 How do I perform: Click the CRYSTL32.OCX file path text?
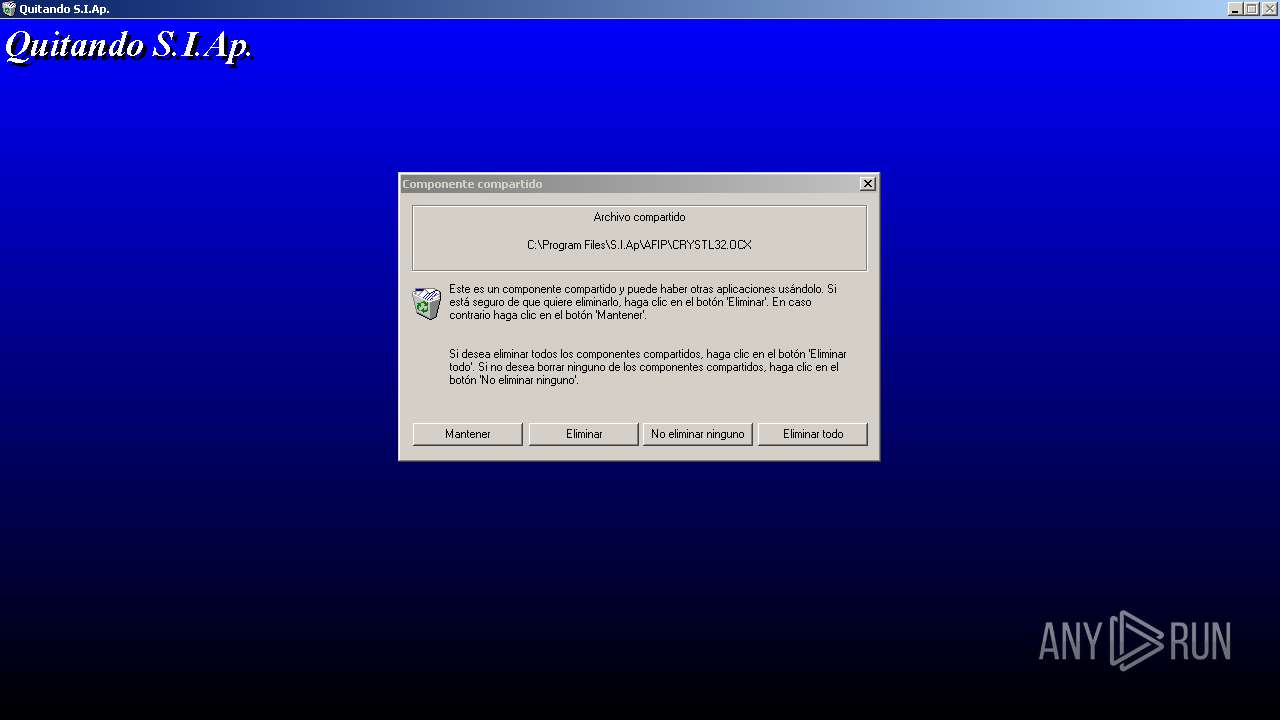click(639, 245)
